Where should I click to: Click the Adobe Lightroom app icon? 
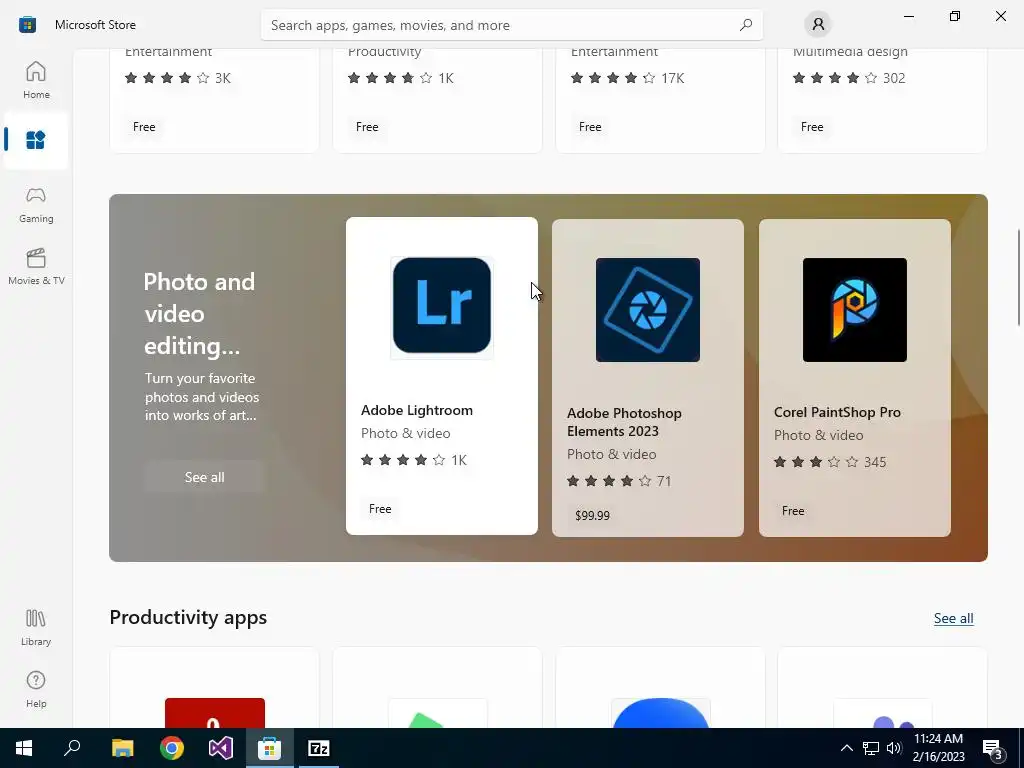point(441,306)
